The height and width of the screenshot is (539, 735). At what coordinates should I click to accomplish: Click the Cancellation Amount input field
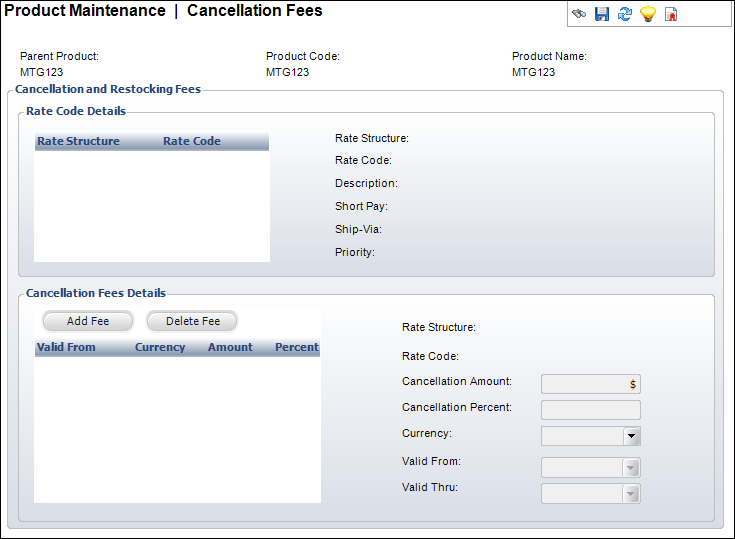591,384
